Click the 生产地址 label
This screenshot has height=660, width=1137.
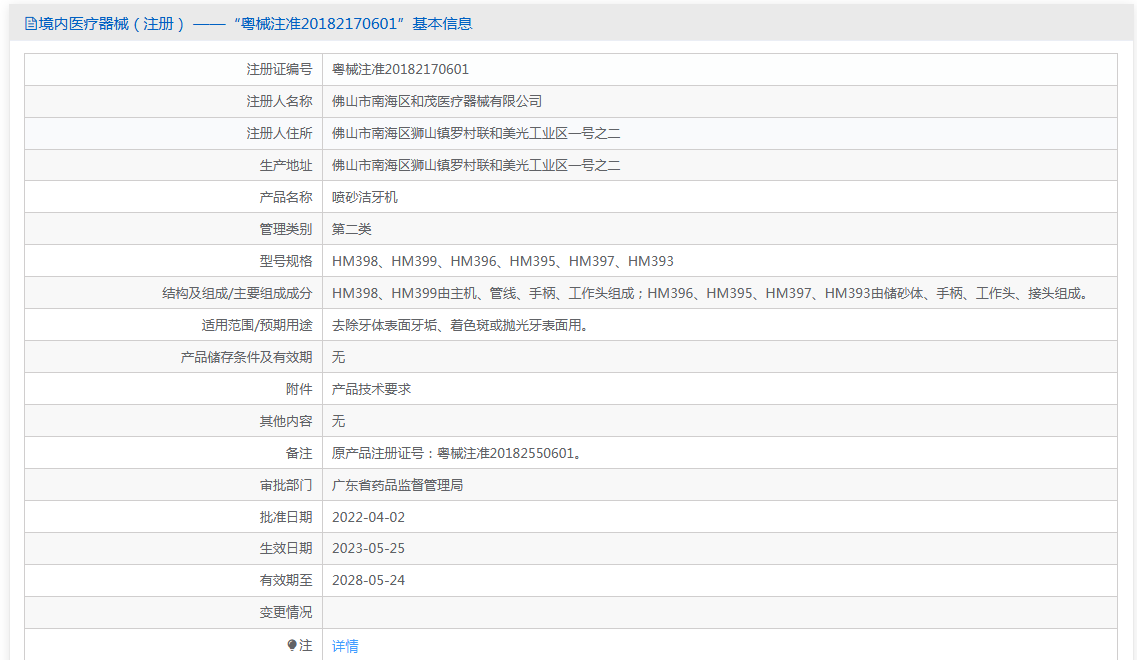point(286,165)
